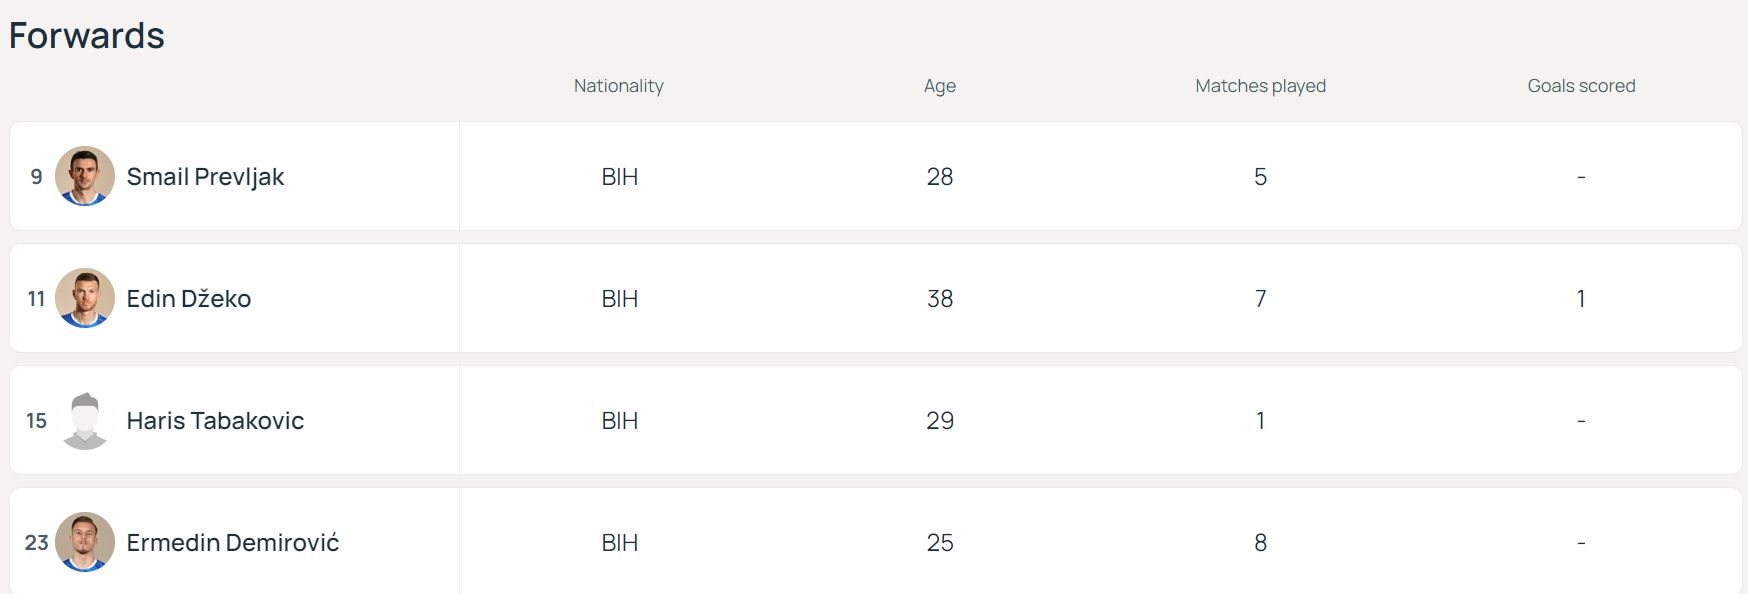The image size is (1748, 594).
Task: Open Edin Džeko's player profile link
Action: point(188,299)
